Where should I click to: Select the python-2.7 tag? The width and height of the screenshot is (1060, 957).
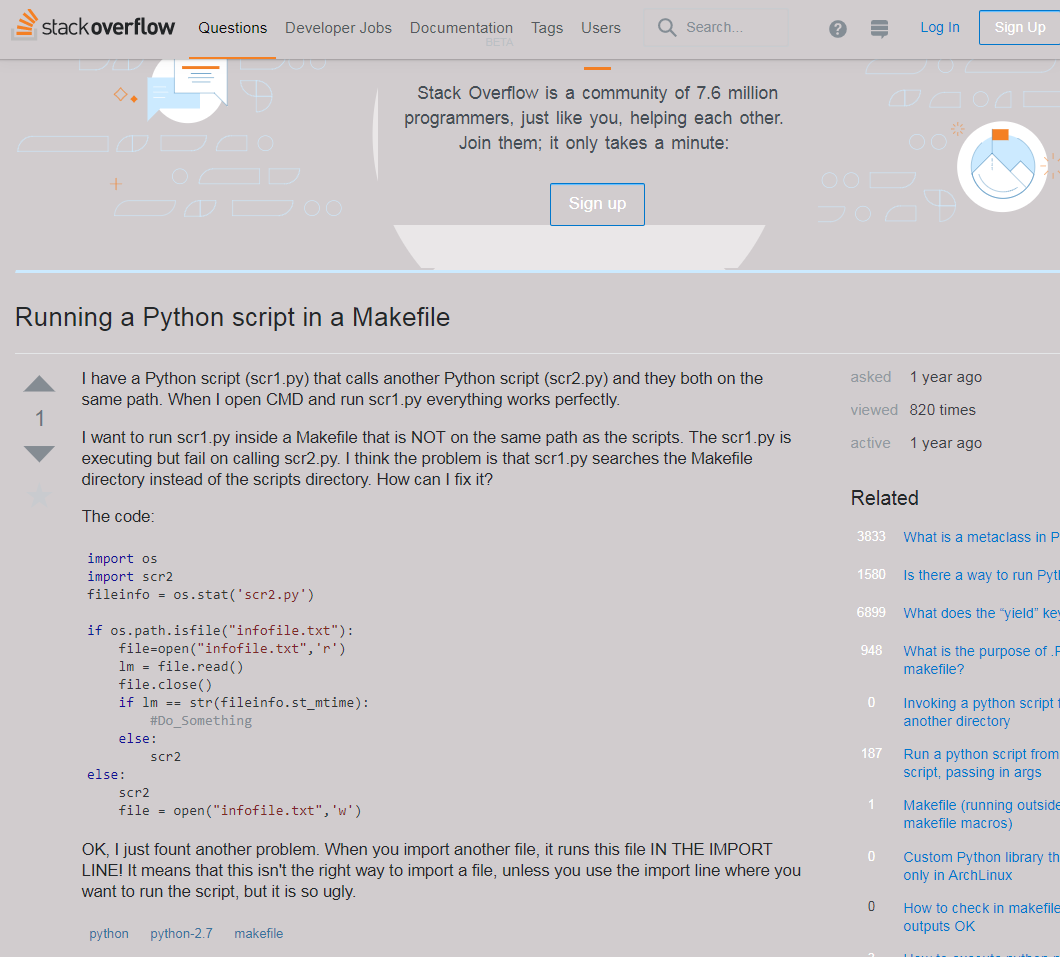click(x=181, y=933)
